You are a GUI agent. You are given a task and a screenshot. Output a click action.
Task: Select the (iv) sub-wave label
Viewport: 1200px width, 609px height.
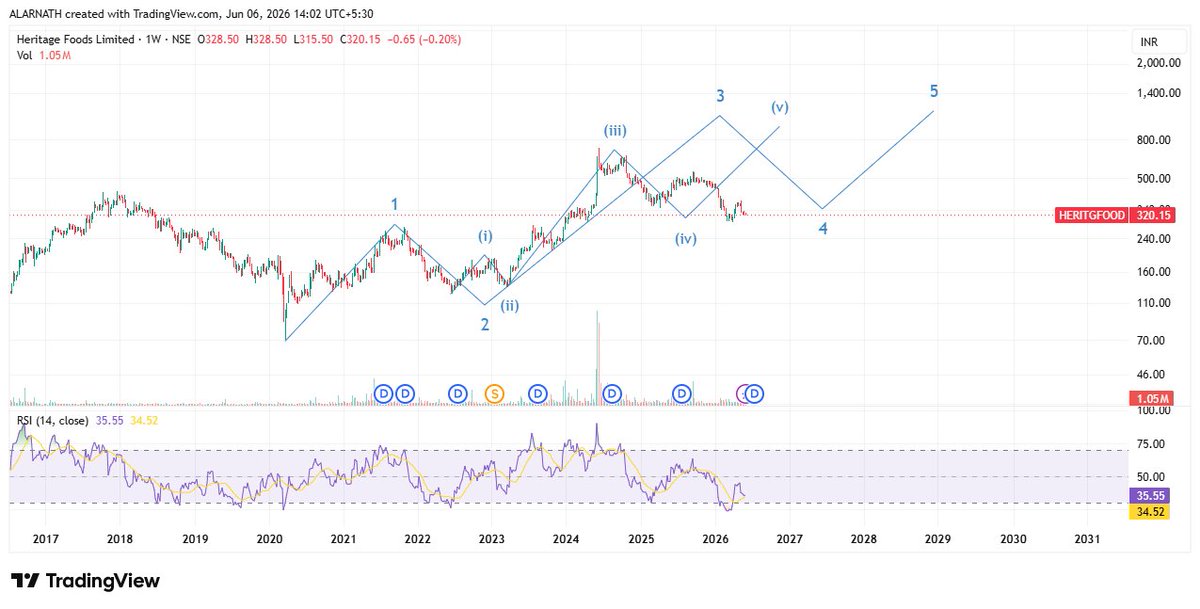685,239
